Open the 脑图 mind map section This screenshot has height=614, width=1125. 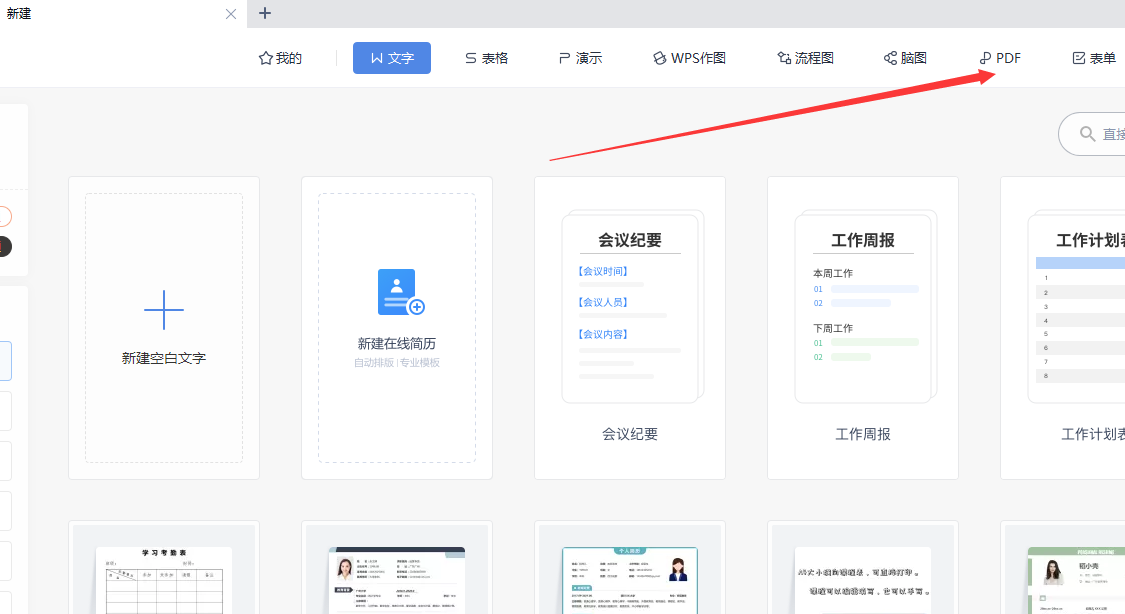[x=905, y=58]
